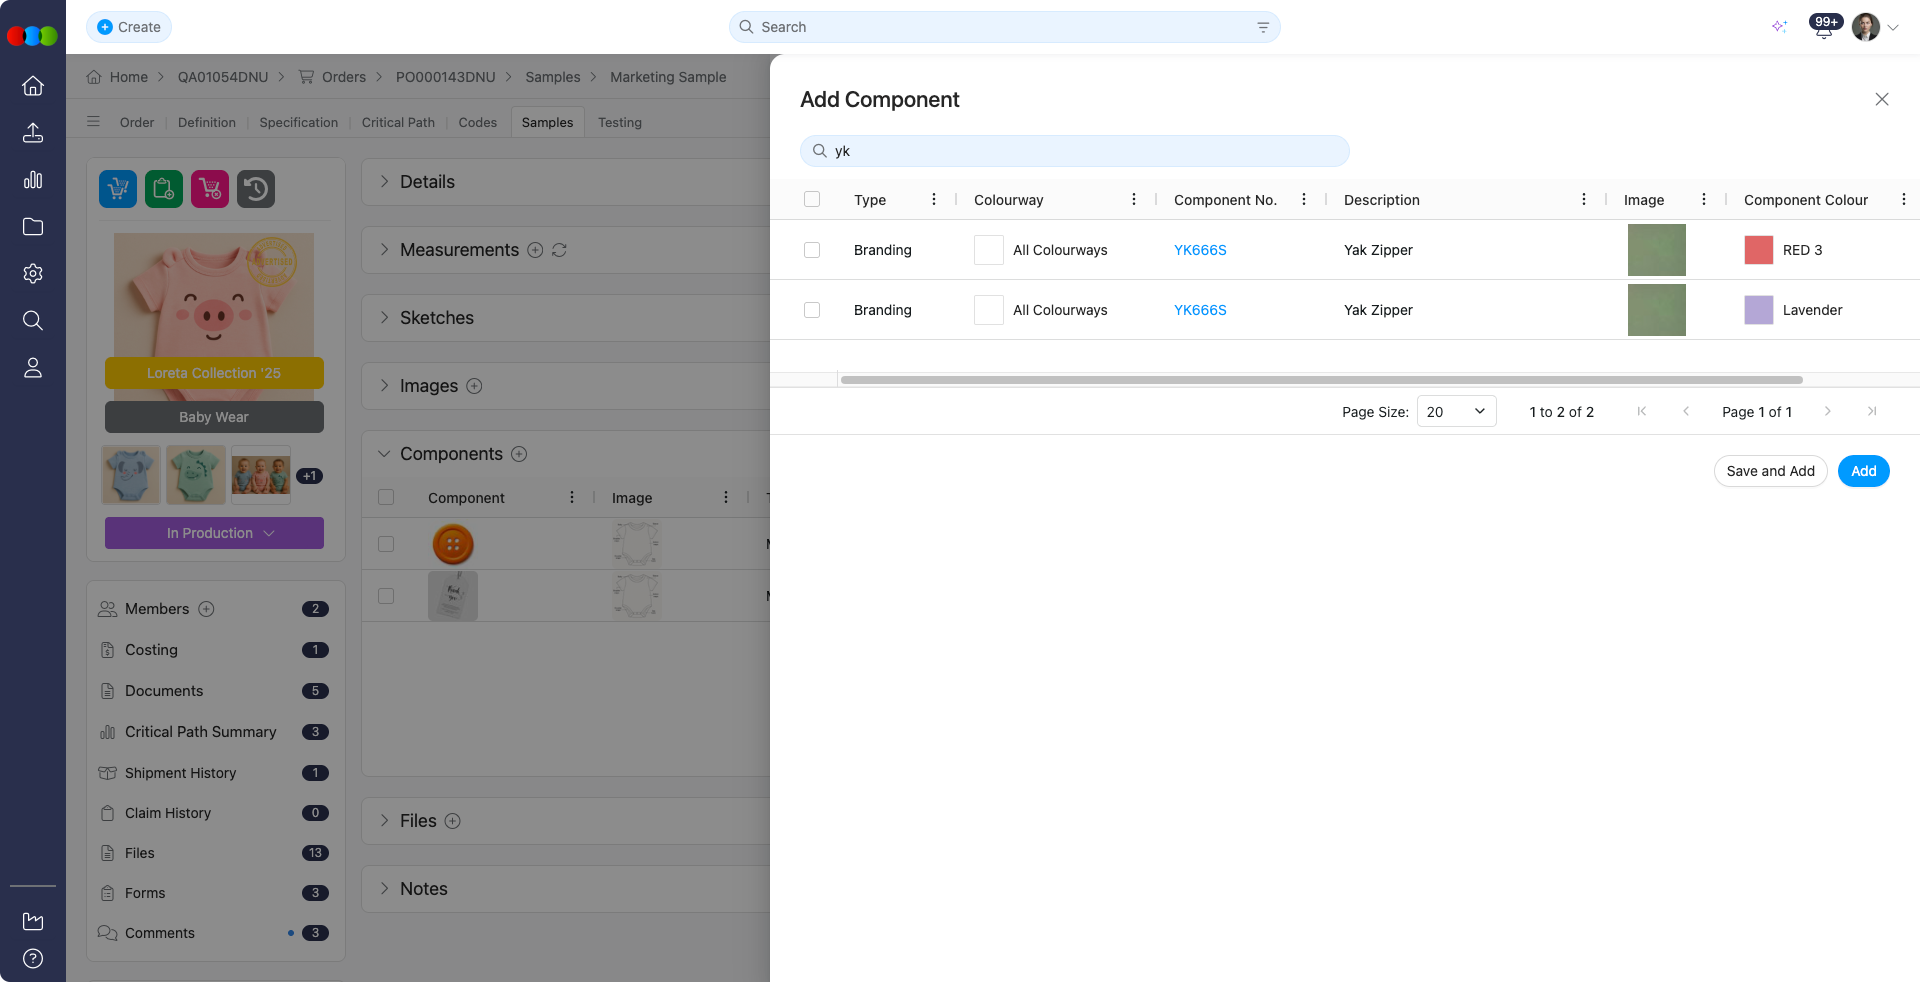1920x982 pixels.
Task: Click the Save and Add button
Action: pyautogui.click(x=1770, y=471)
